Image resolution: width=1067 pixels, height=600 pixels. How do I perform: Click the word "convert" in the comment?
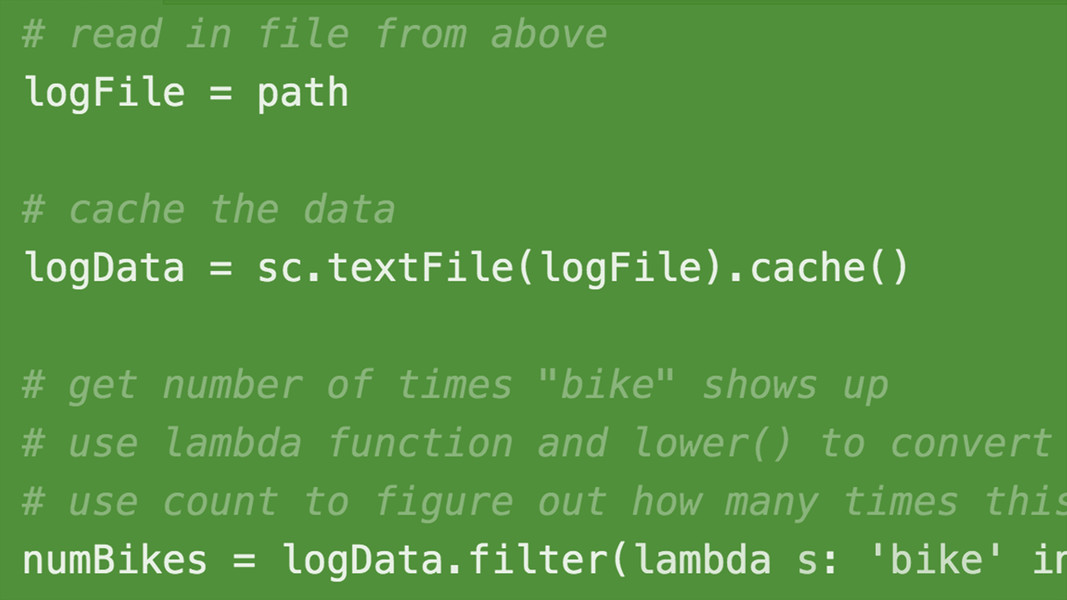coord(970,443)
